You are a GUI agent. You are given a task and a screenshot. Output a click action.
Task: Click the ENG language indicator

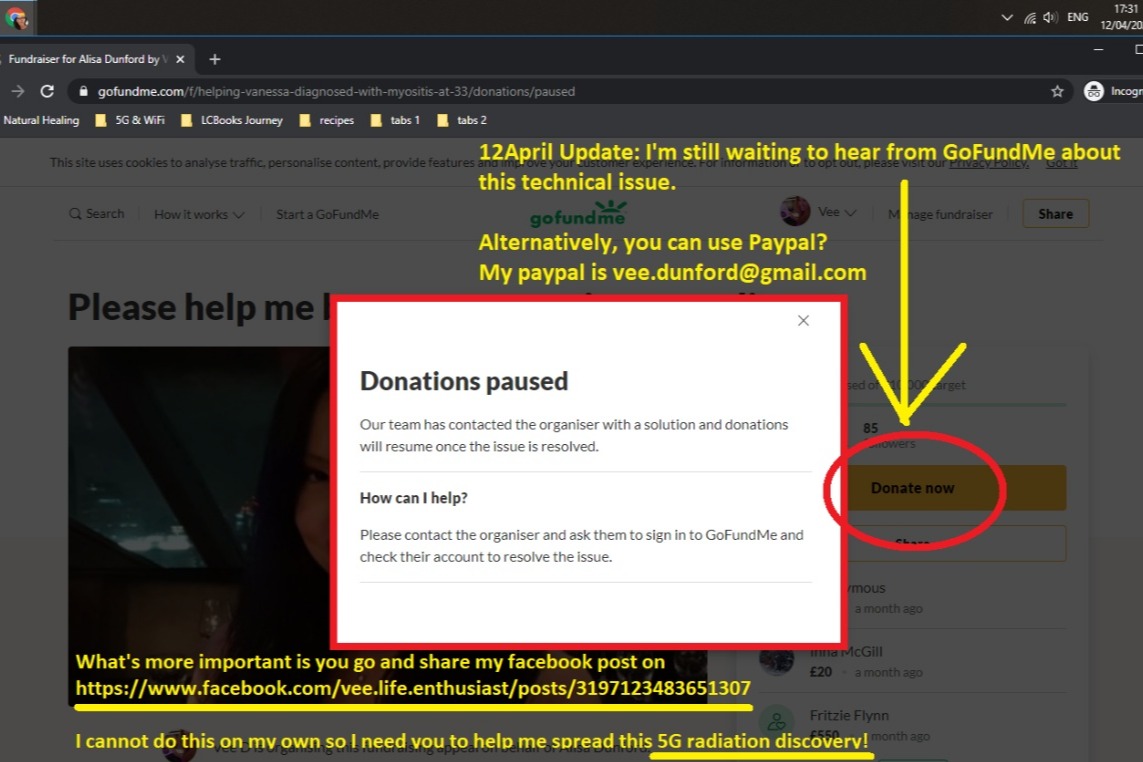pyautogui.click(x=1078, y=17)
